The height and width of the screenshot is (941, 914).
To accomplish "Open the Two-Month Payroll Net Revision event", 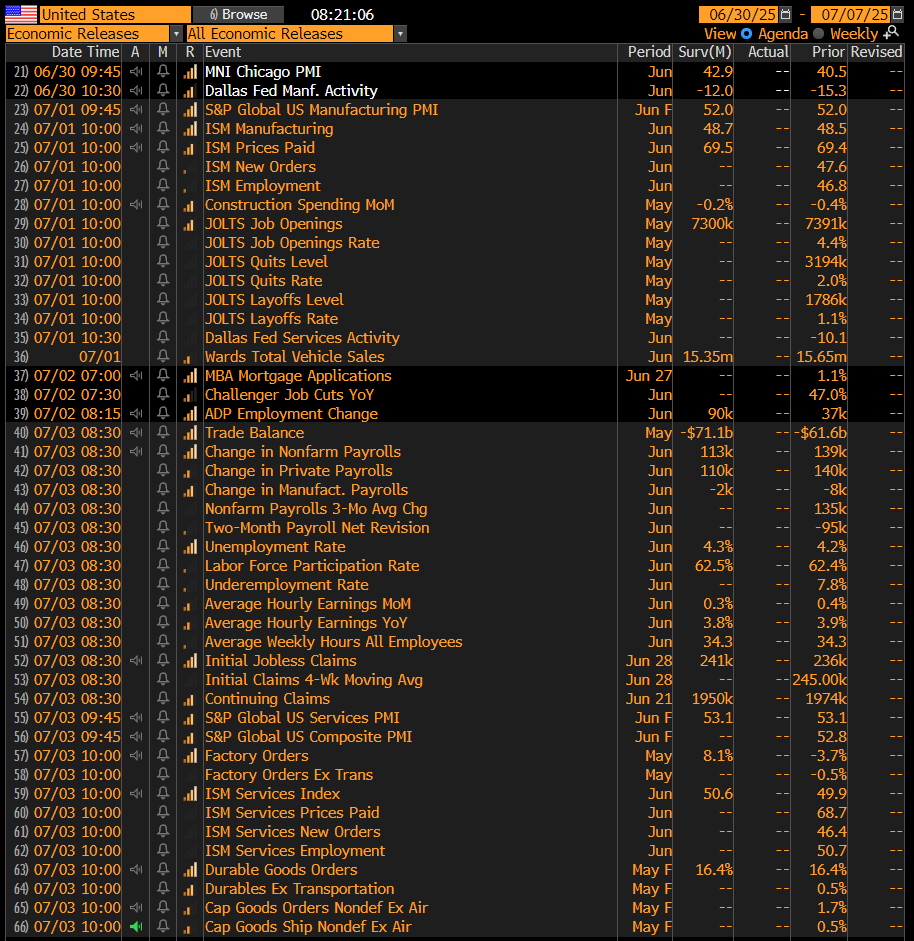I will point(317,528).
